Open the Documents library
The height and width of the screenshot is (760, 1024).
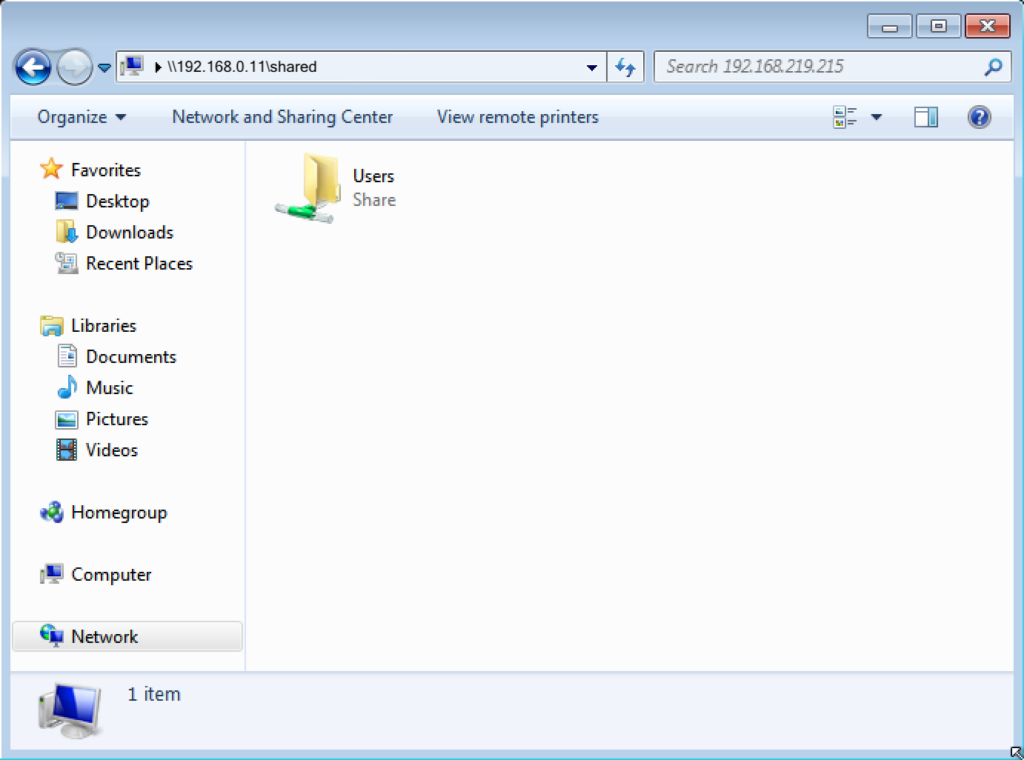pyautogui.click(x=131, y=357)
